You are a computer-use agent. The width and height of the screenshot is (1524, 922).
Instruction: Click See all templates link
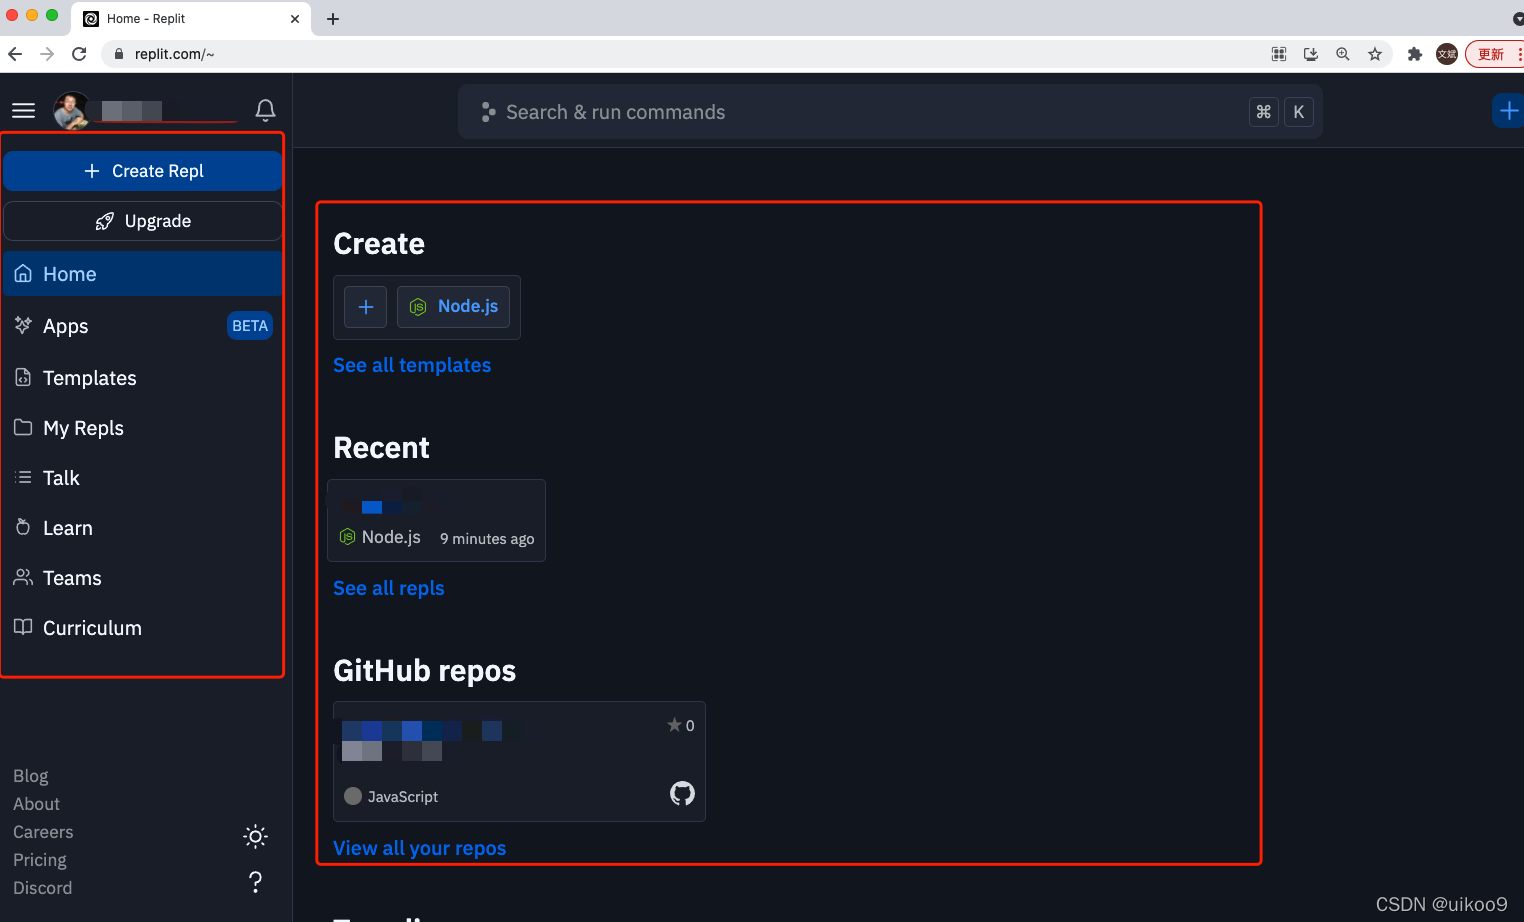point(412,365)
